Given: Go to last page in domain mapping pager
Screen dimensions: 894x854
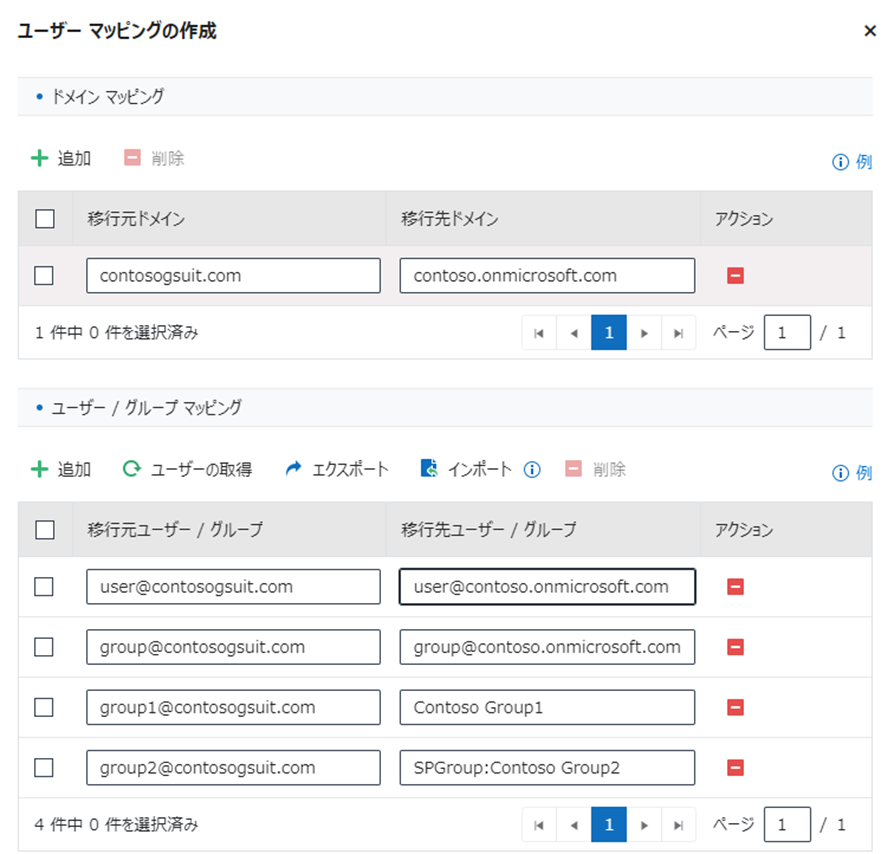Looking at the screenshot, I should pyautogui.click(x=678, y=333).
